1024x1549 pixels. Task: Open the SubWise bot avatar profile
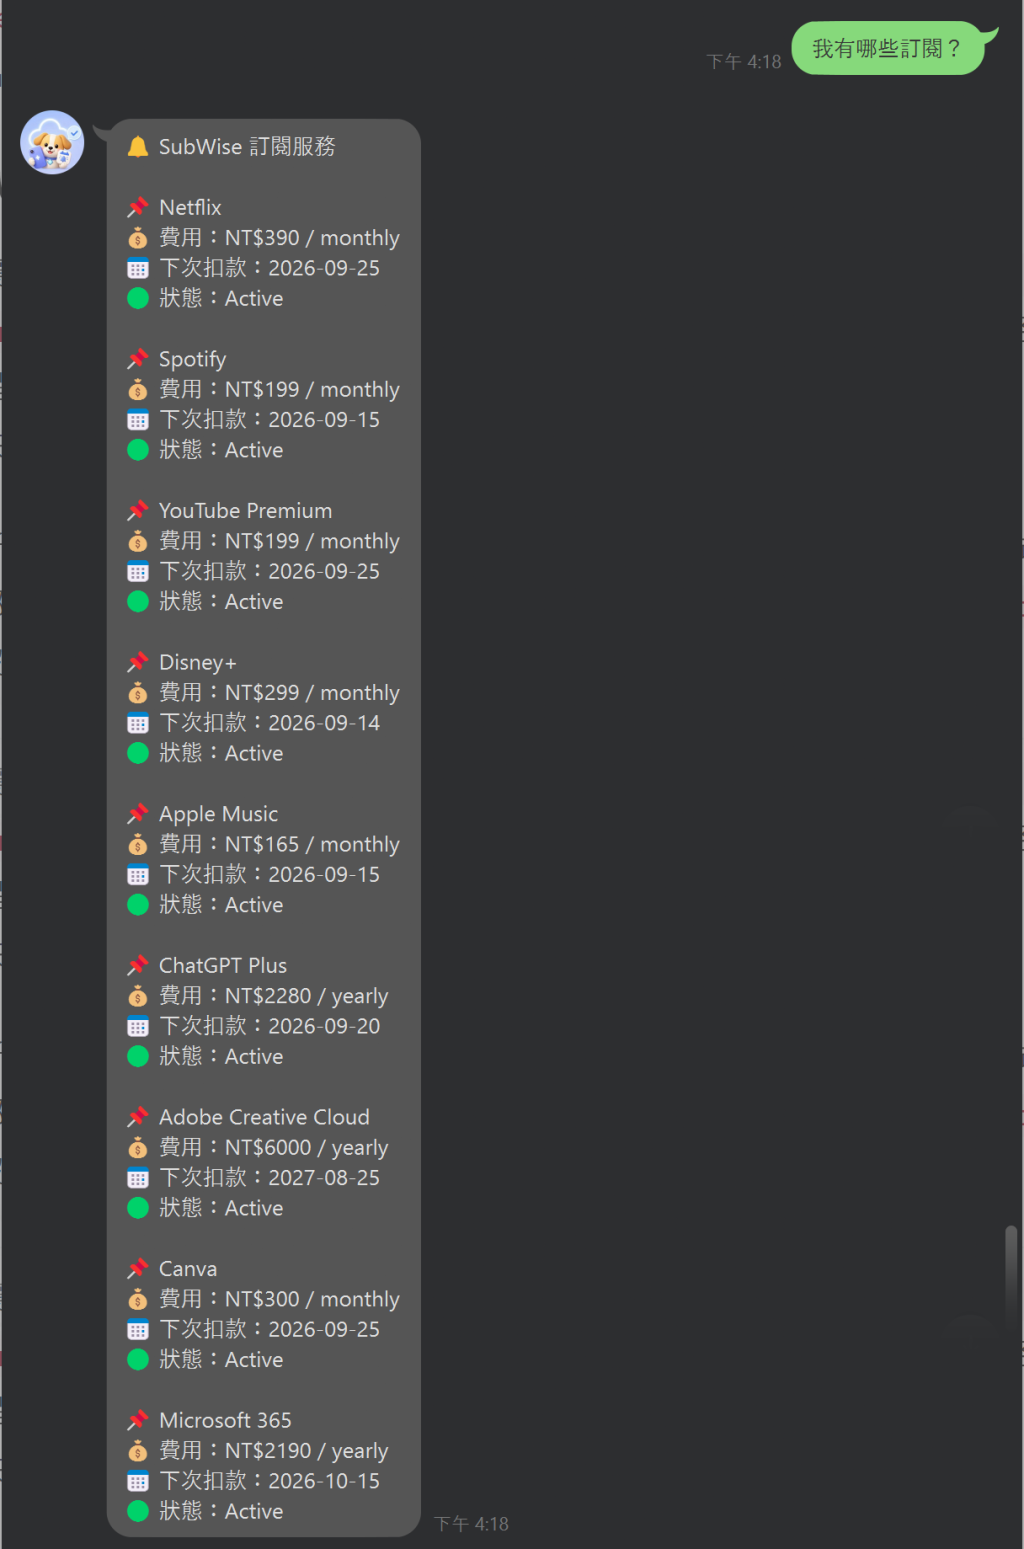[x=52, y=142]
